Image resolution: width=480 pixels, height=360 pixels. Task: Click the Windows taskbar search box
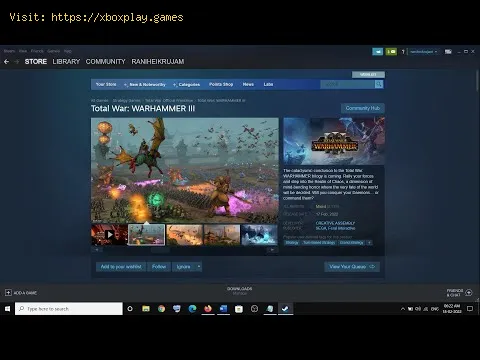coord(69,309)
